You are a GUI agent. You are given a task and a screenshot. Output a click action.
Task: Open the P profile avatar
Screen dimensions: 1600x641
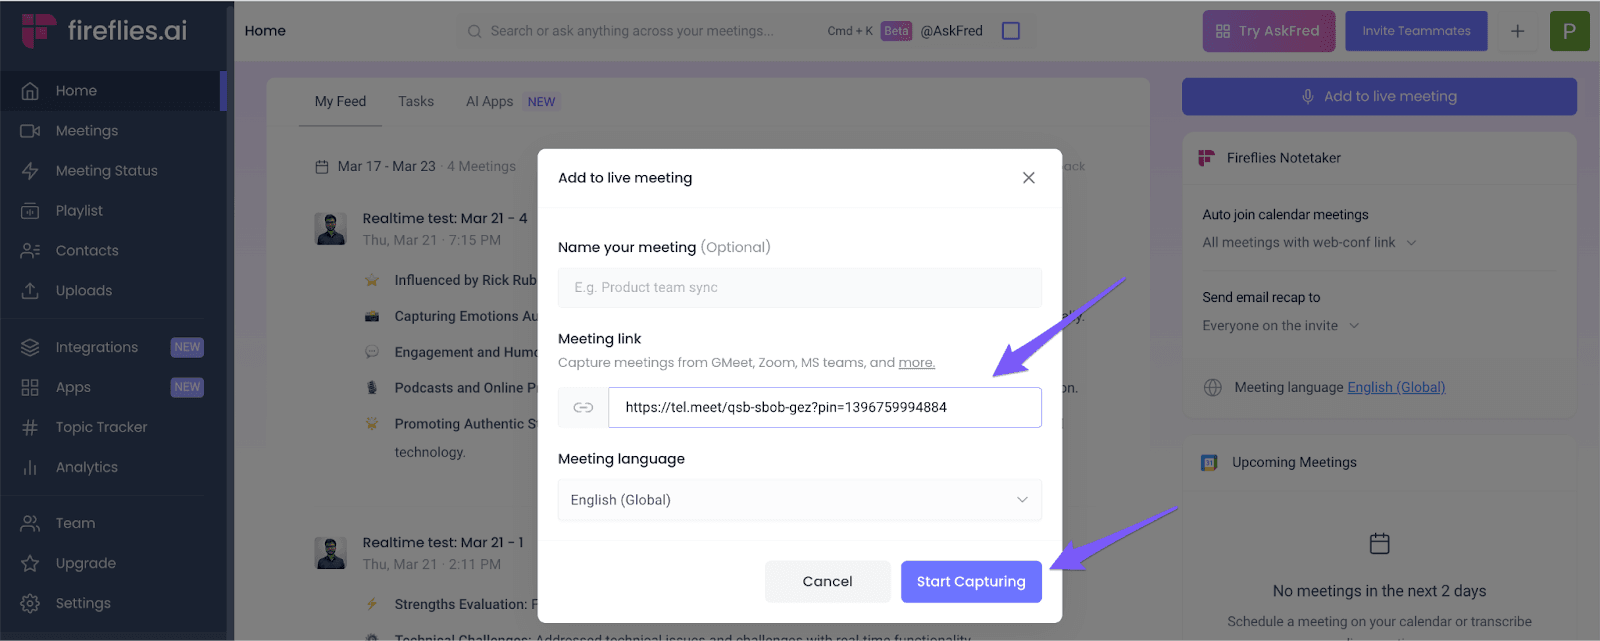[1569, 31]
